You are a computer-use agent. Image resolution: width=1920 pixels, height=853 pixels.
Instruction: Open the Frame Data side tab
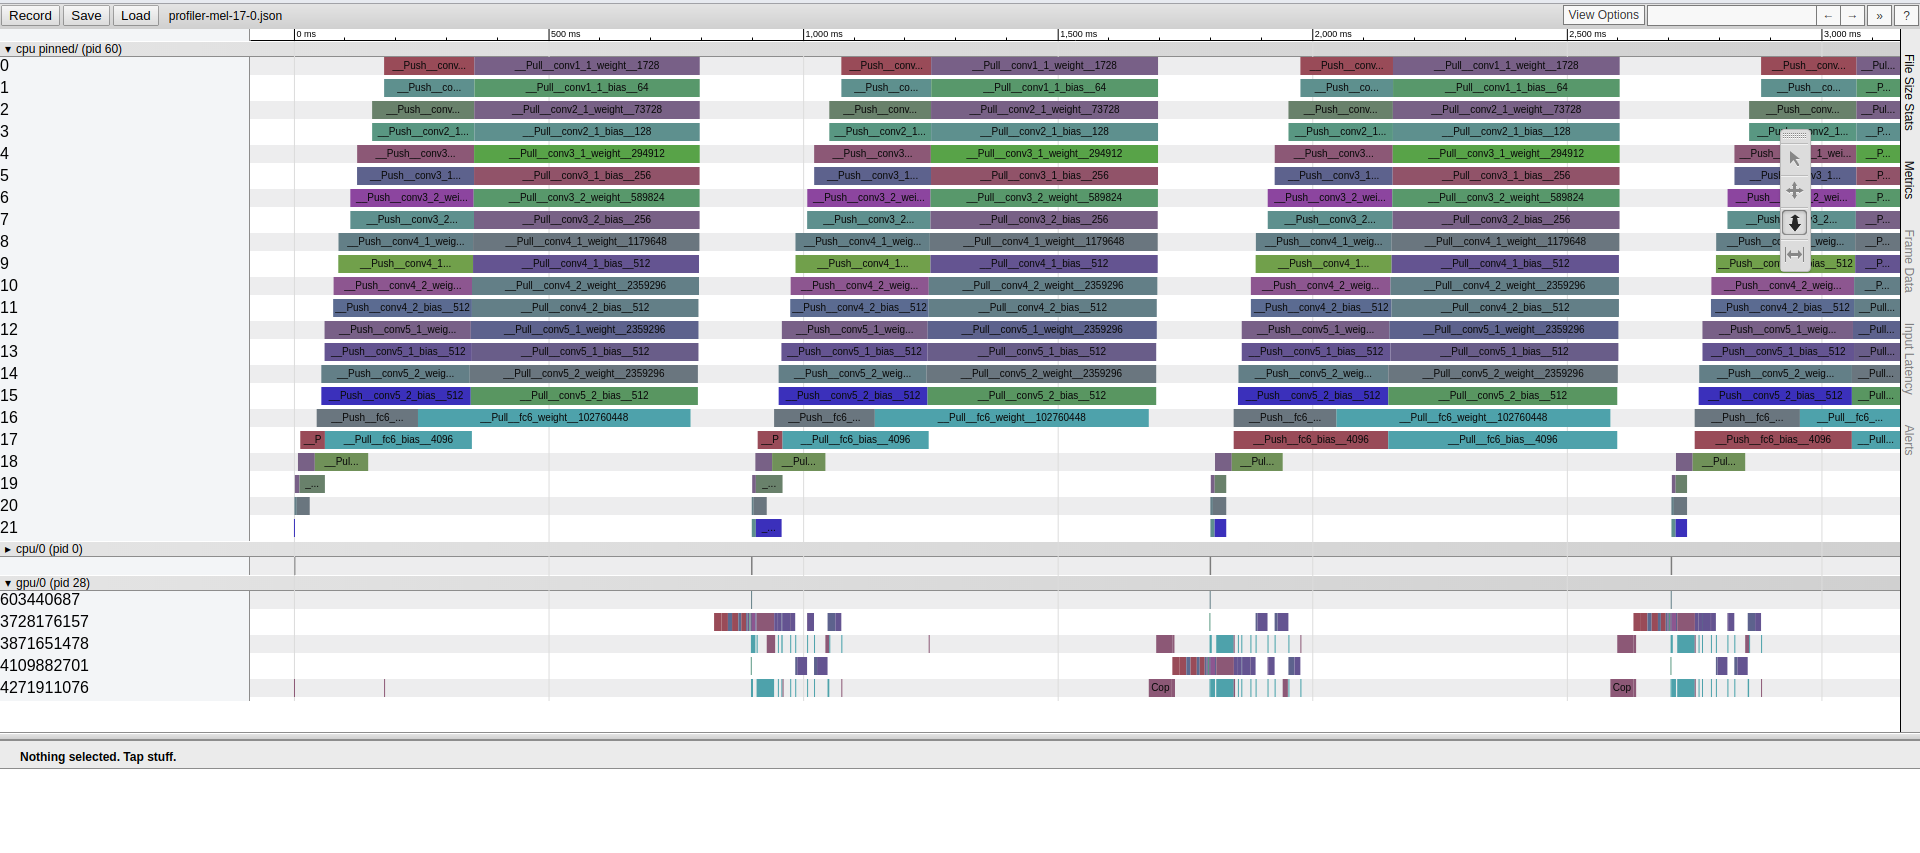click(x=1909, y=261)
